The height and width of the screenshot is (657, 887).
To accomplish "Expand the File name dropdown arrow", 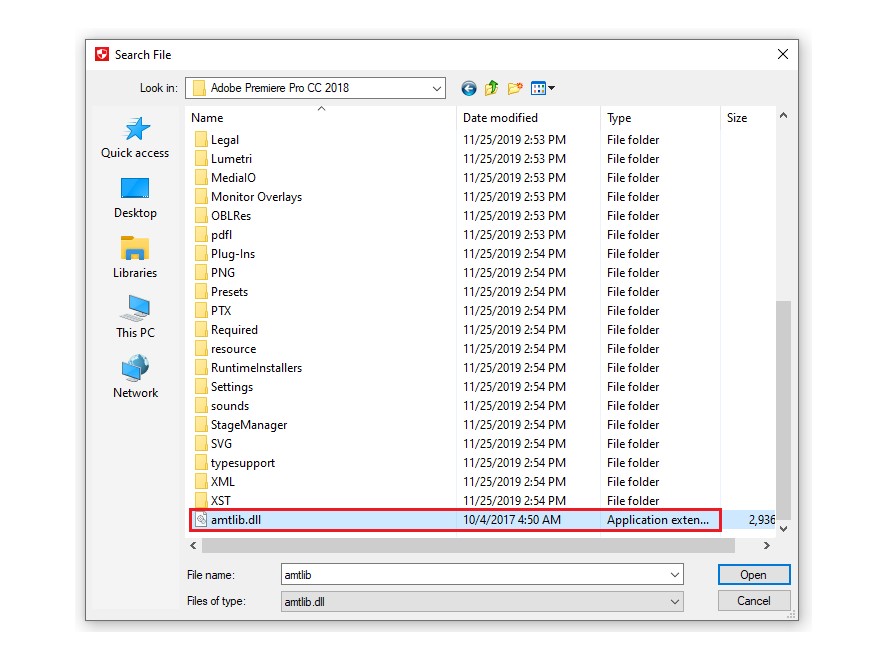I will 675,575.
